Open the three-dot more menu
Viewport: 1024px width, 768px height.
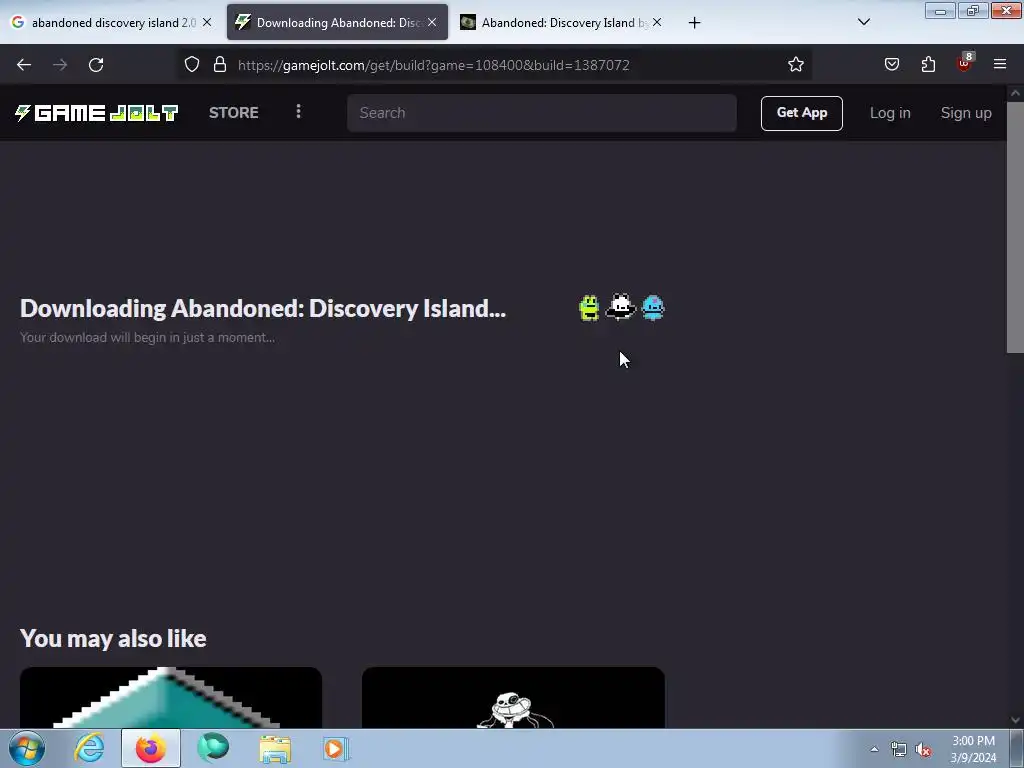(298, 112)
